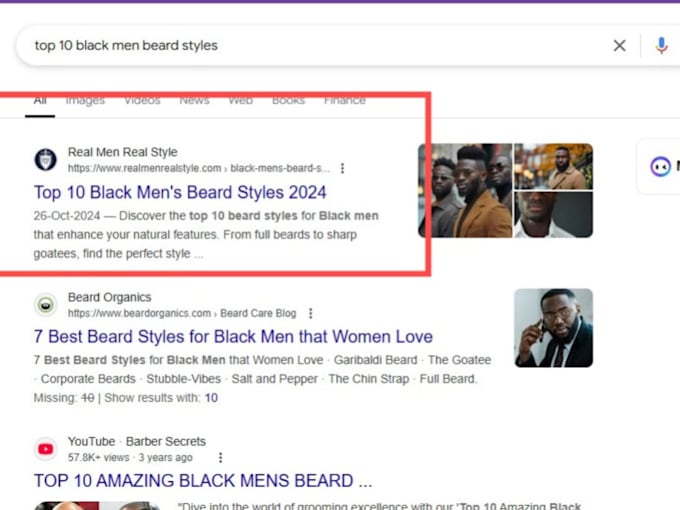The height and width of the screenshot is (510, 680).
Task: Open more options for Real Men Real Style result
Action: pyautogui.click(x=342, y=168)
